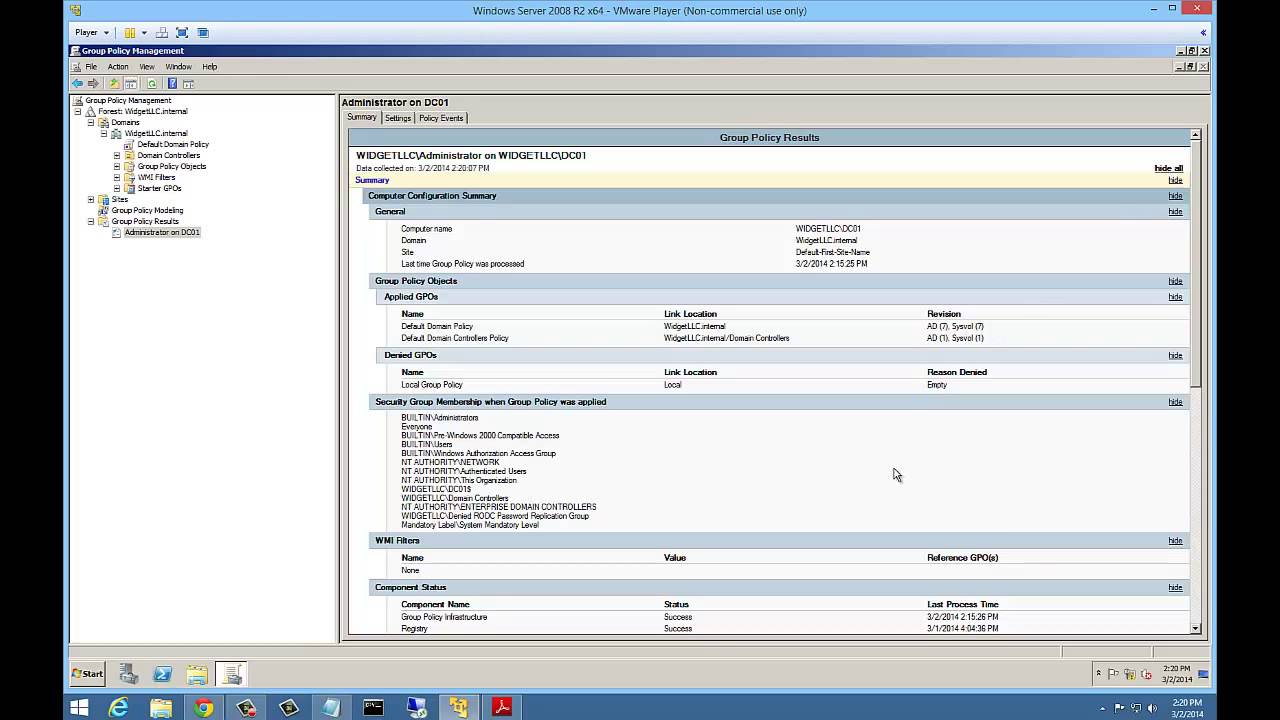This screenshot has width=1280, height=720.
Task: Select the Group Policy Management root node
Action: click(128, 100)
